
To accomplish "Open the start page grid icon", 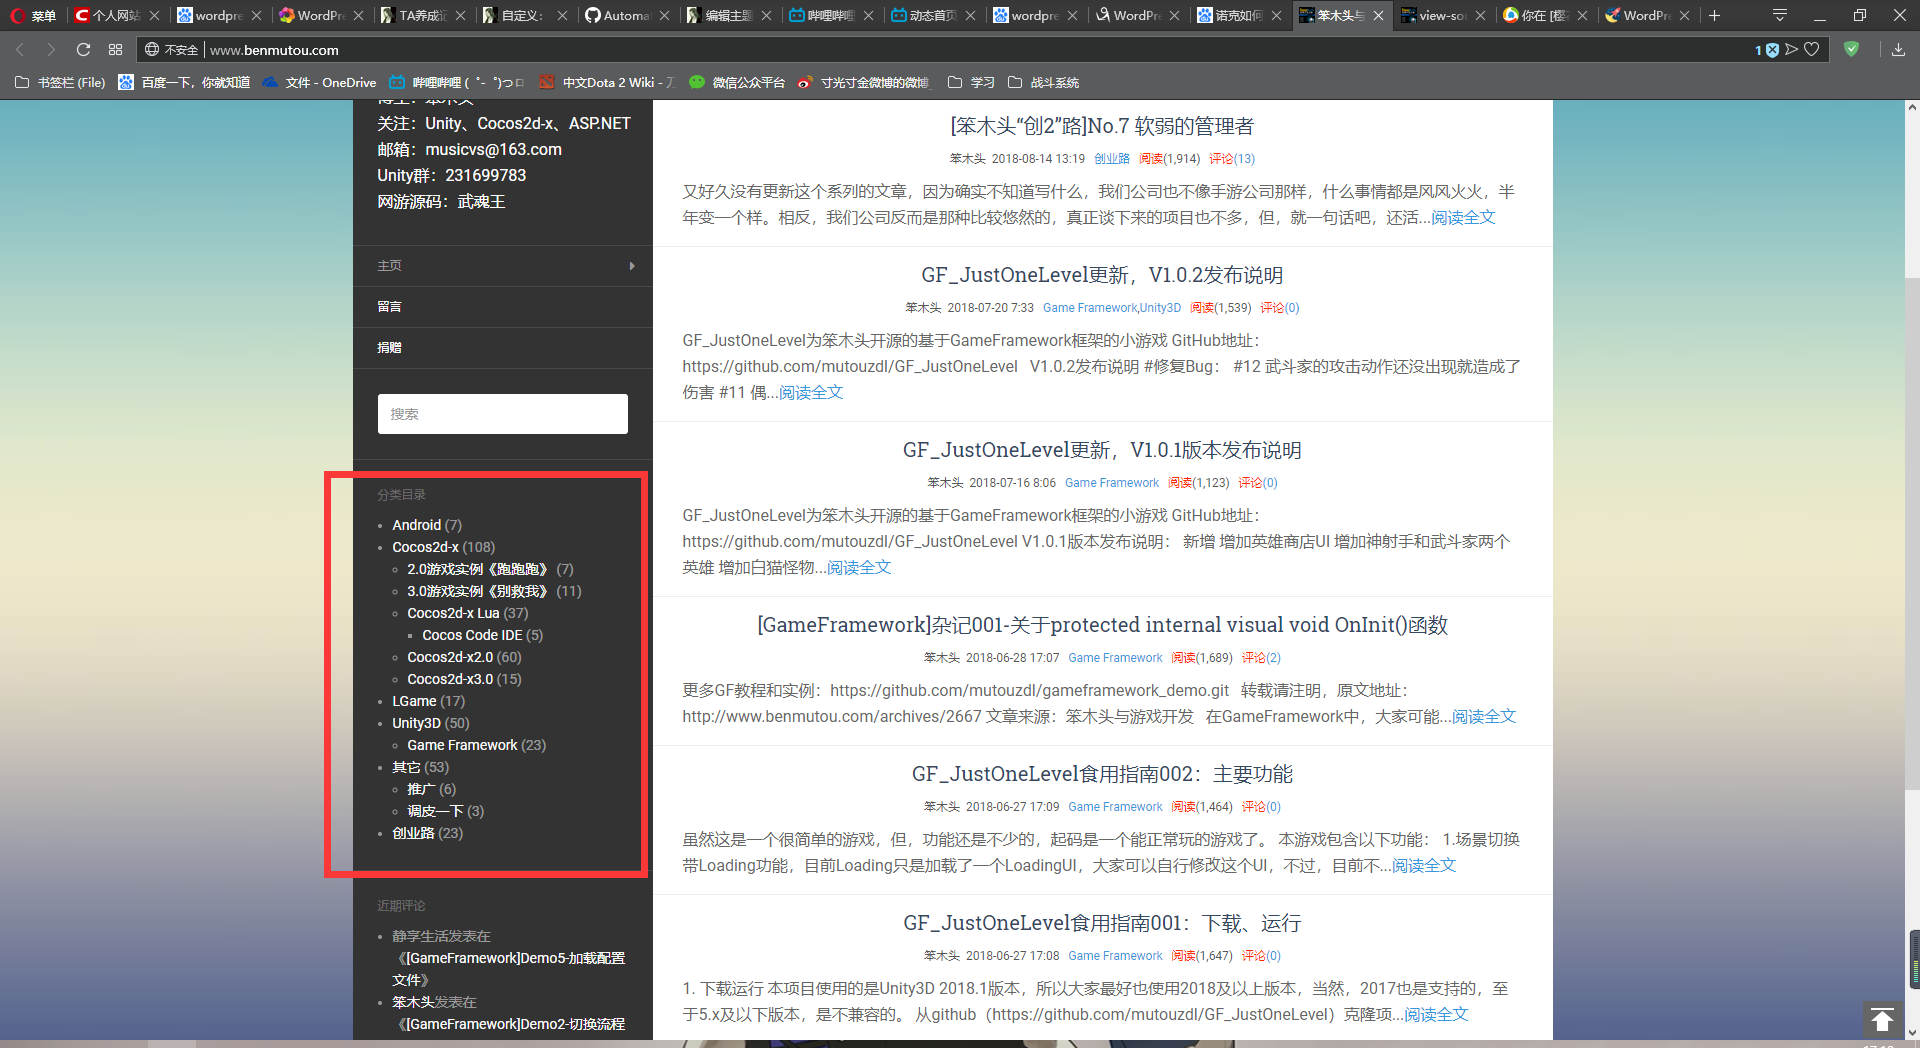I will (115, 50).
